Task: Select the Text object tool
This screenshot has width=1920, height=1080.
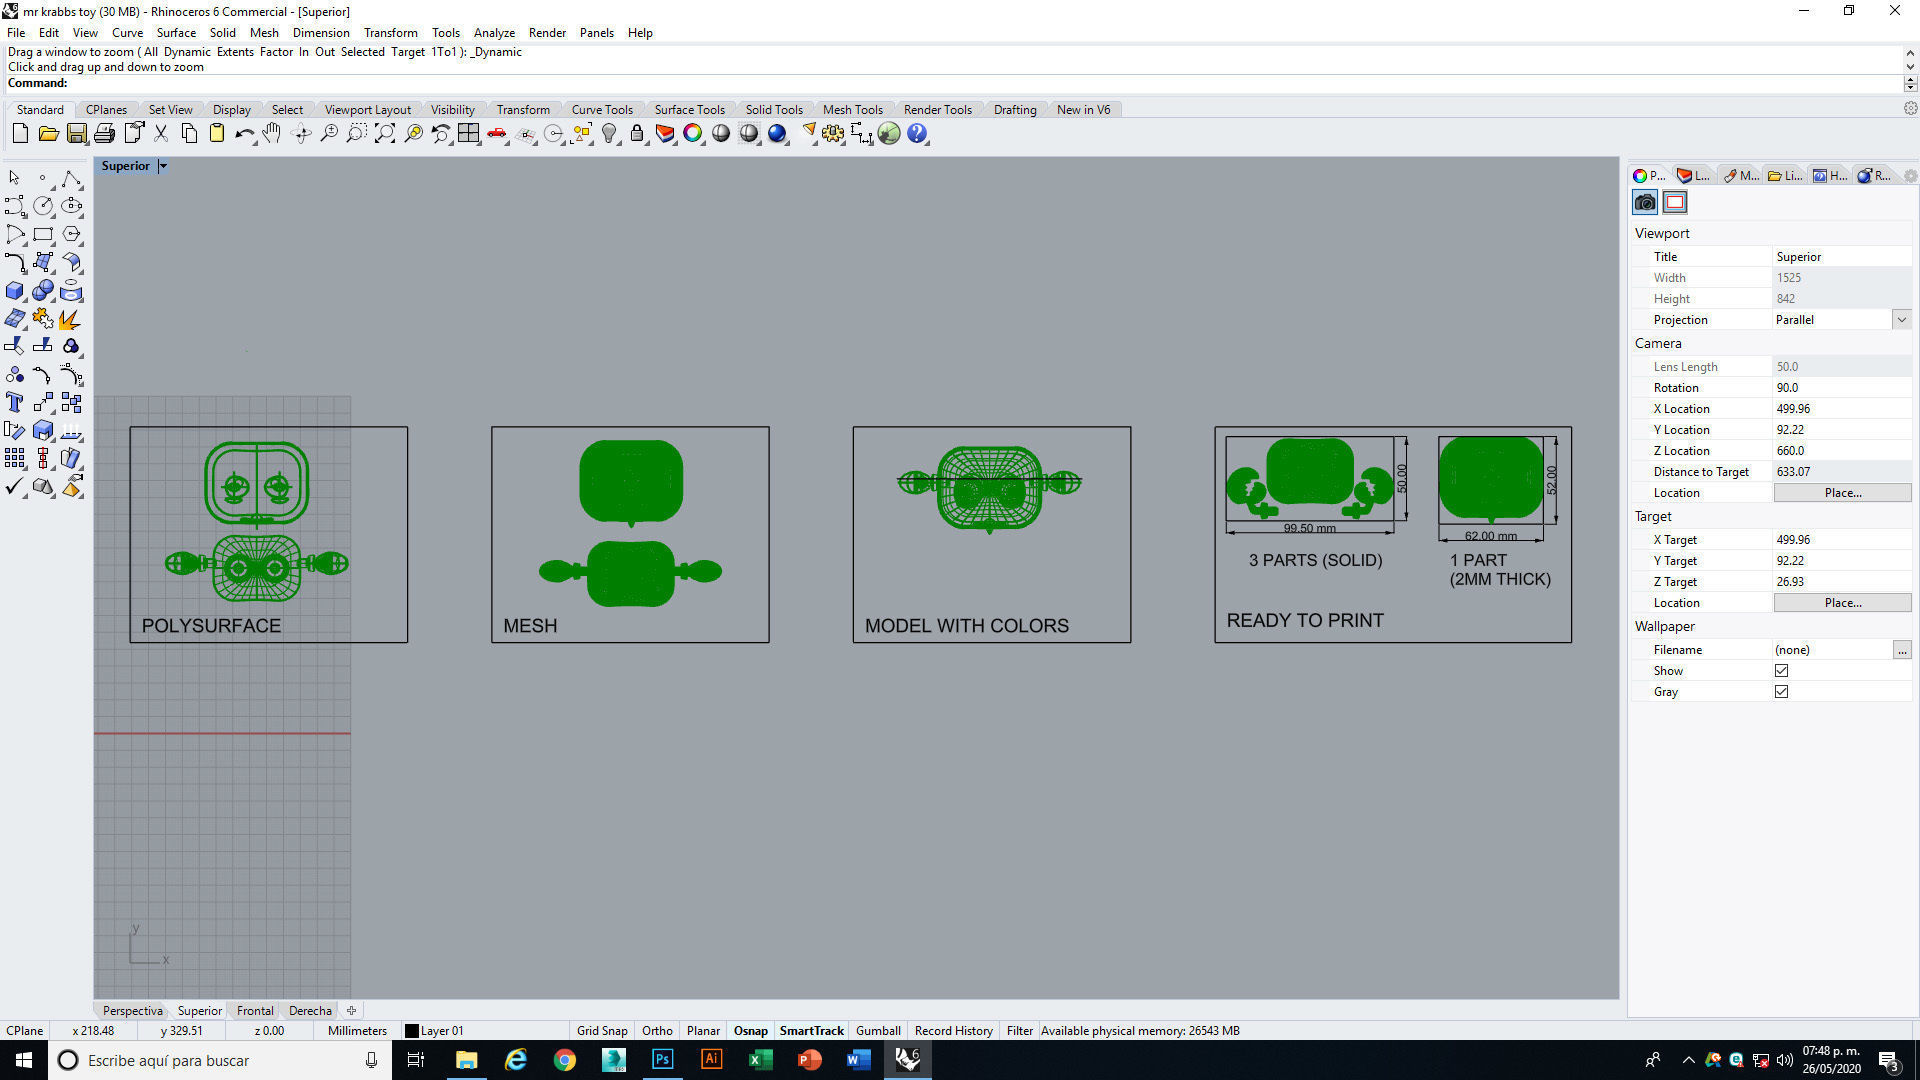Action: tap(15, 403)
